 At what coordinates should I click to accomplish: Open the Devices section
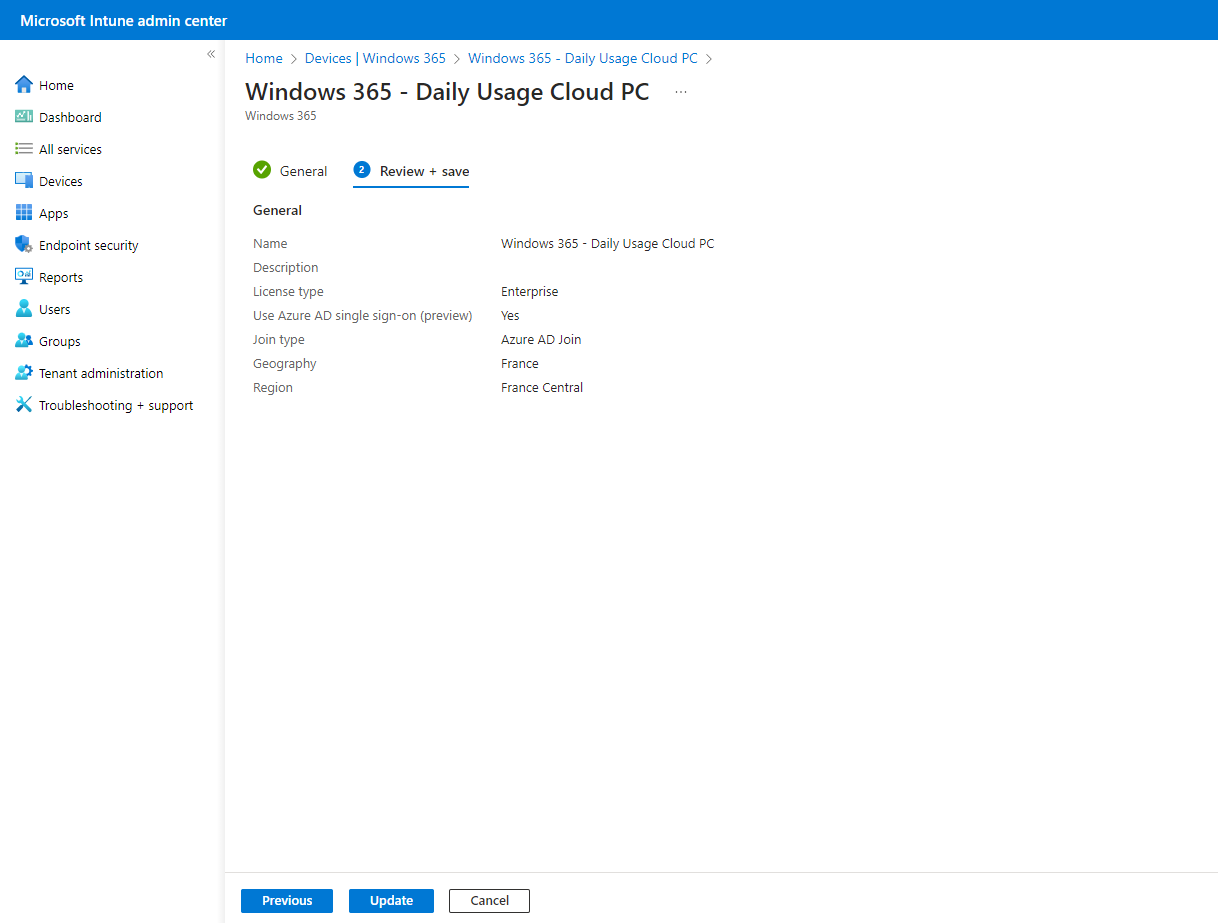59,181
